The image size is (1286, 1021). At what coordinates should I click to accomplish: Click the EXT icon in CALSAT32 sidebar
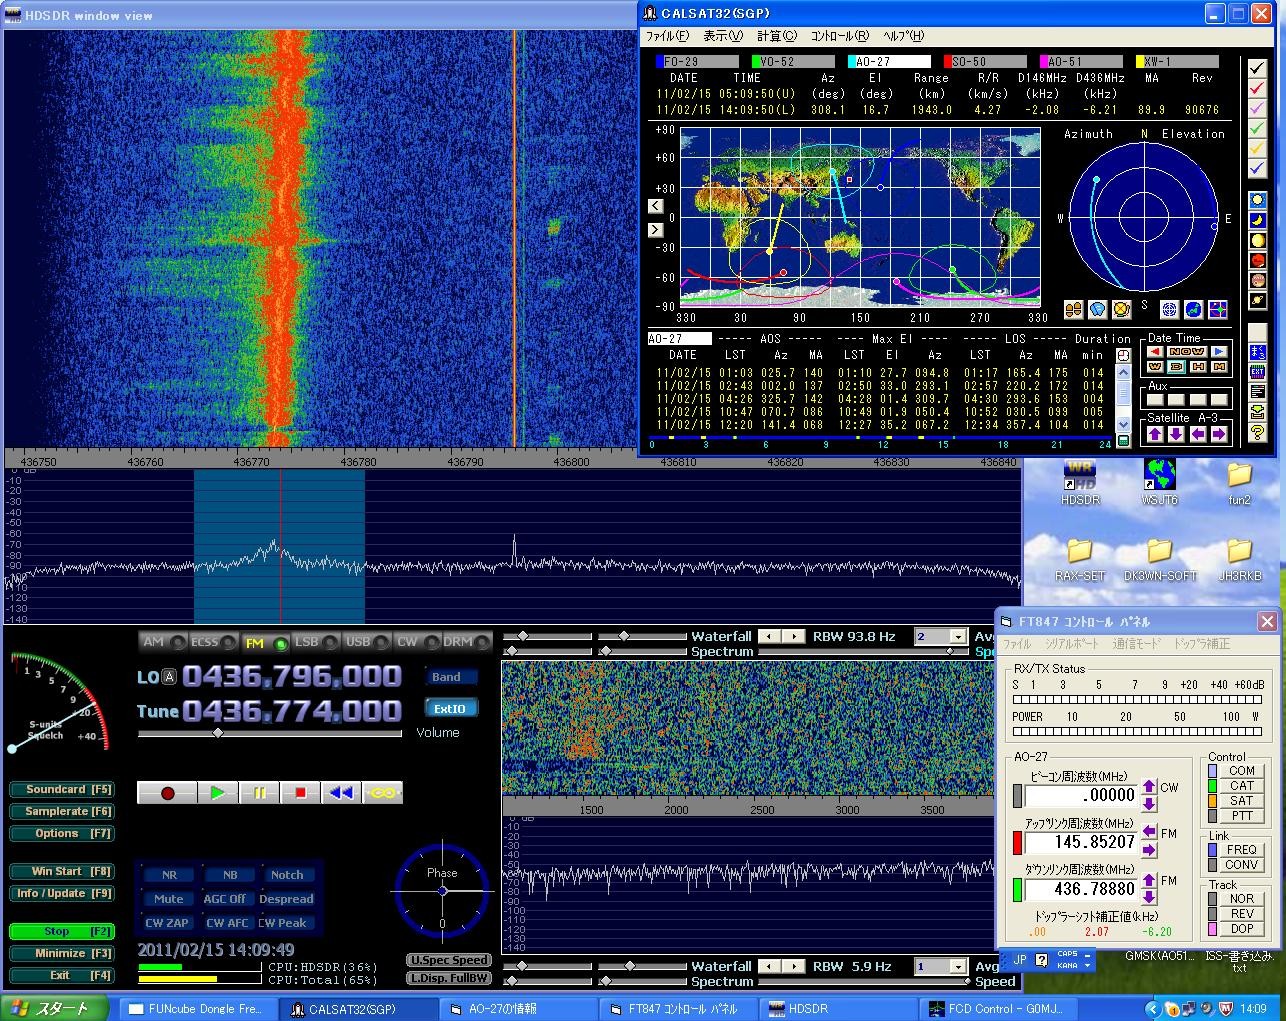[1258, 372]
